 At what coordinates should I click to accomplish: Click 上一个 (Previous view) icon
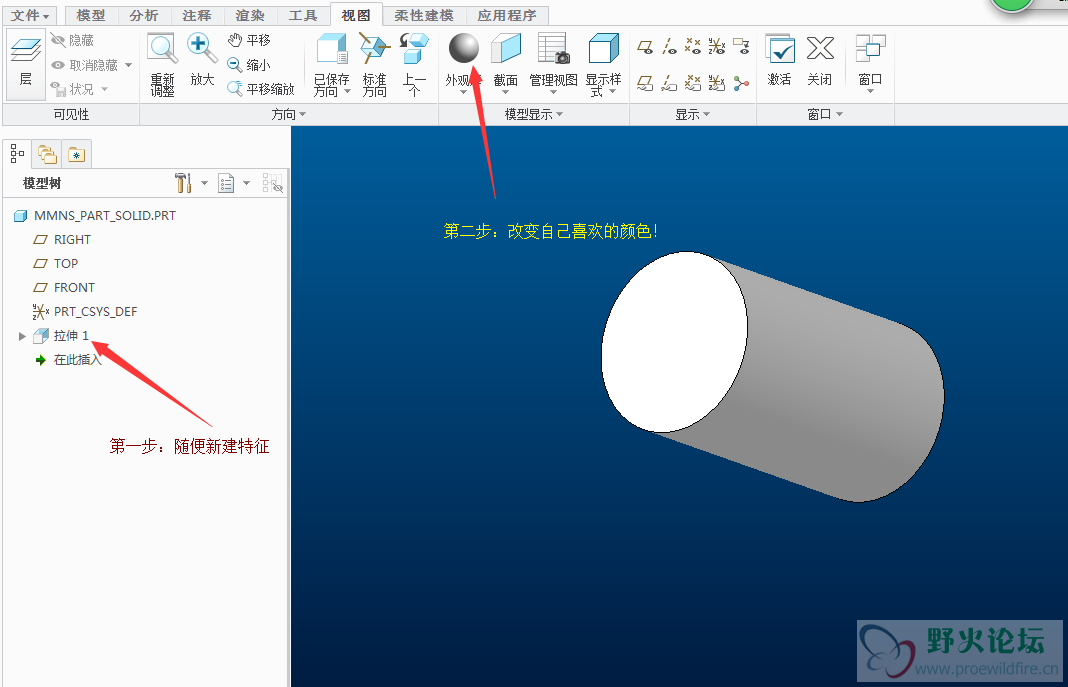(x=414, y=49)
